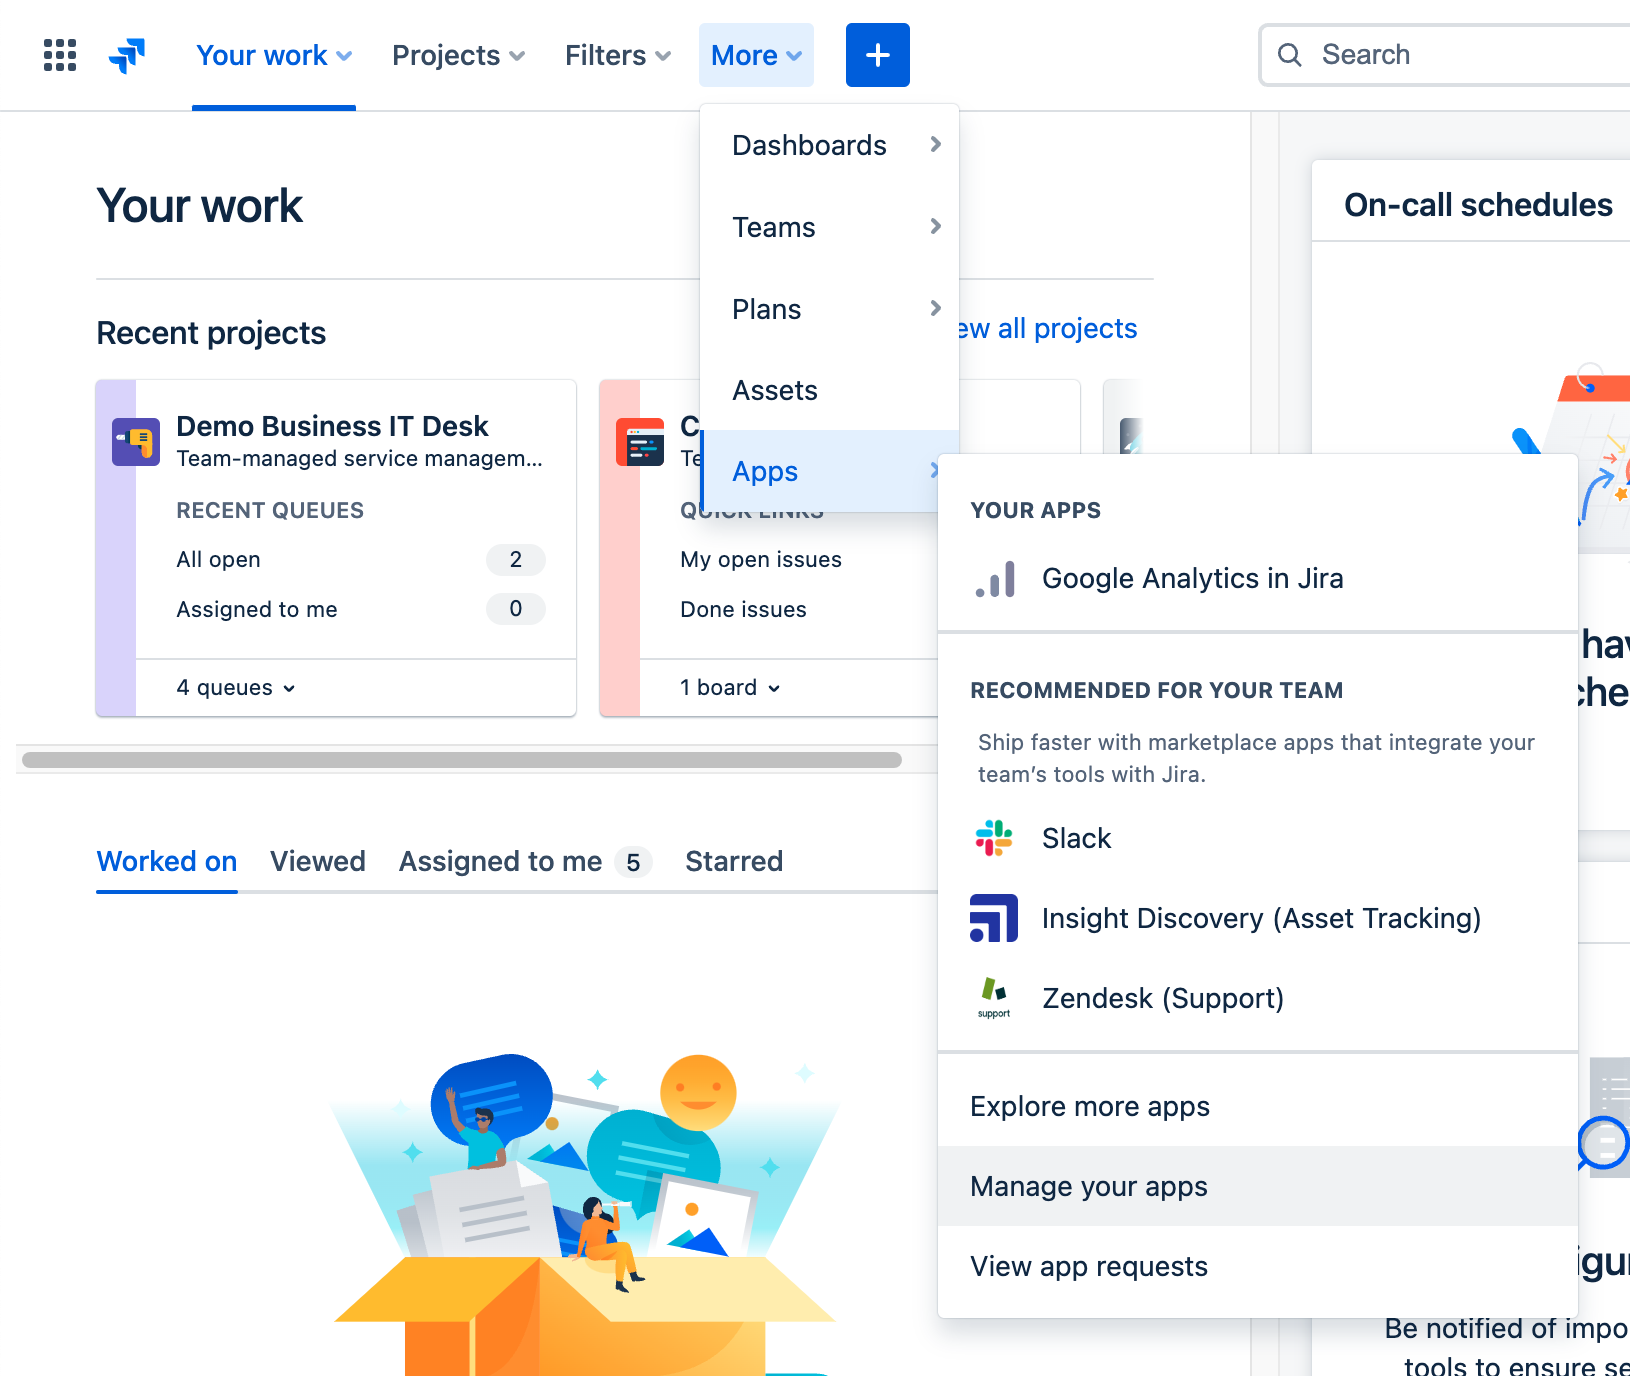Expand the 4 queues dropdown
The width and height of the screenshot is (1630, 1376).
(x=236, y=688)
